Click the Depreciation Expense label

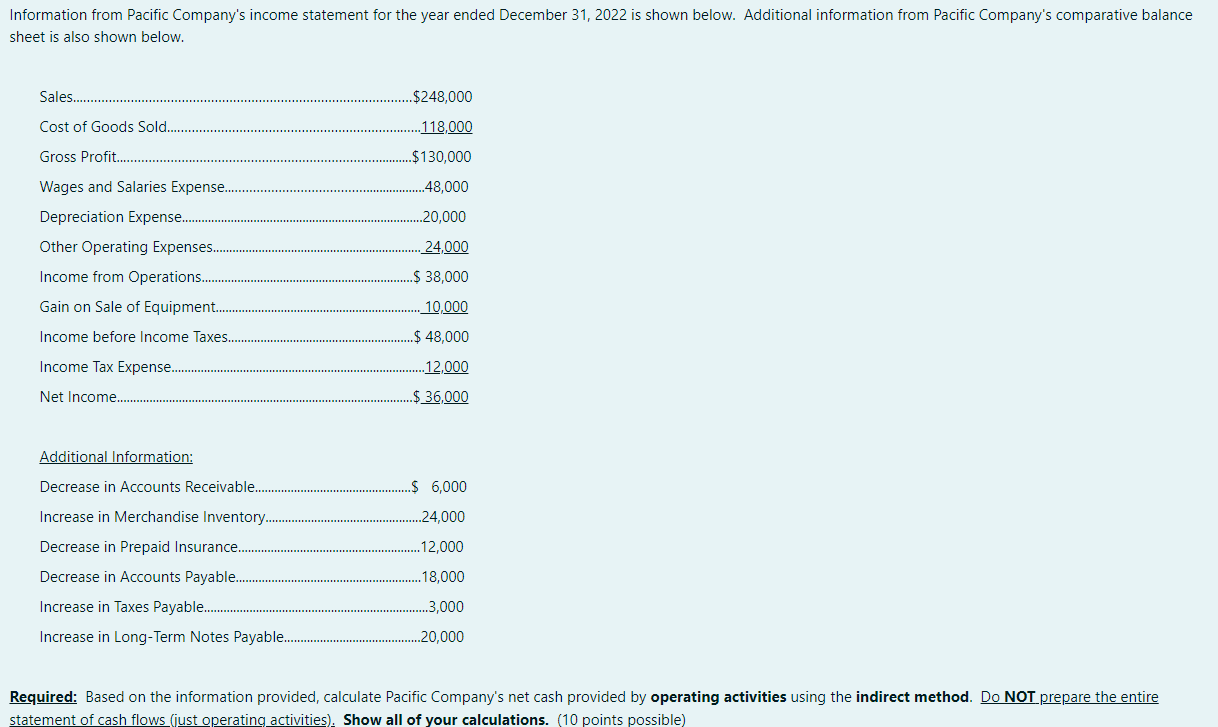click(x=111, y=217)
